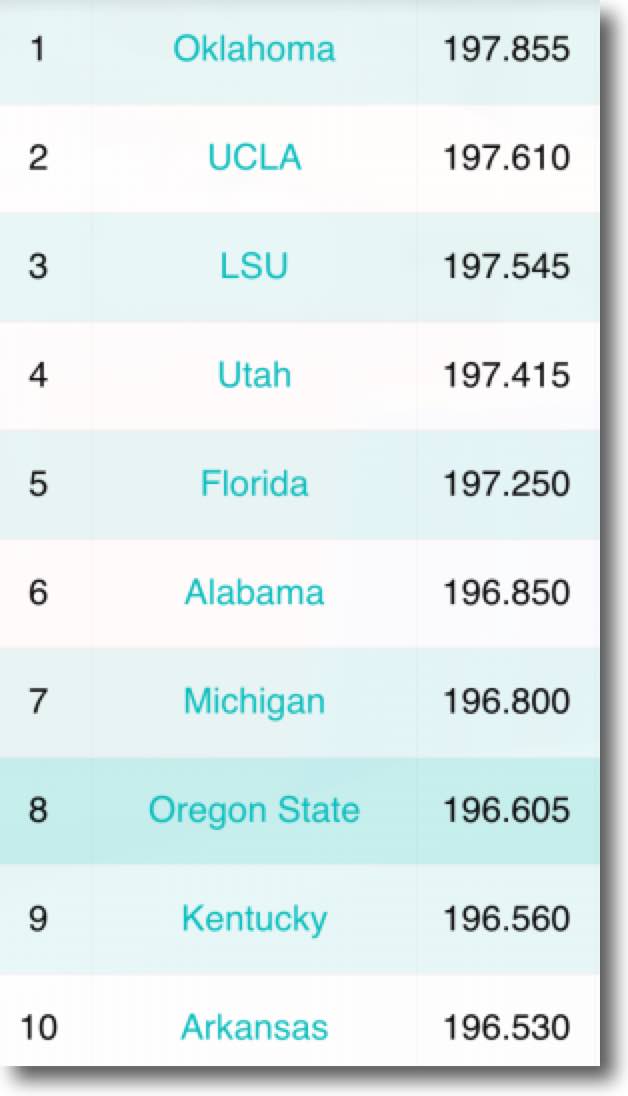Click Michigan's 196.800 score
628x1096 pixels.
coord(506,701)
